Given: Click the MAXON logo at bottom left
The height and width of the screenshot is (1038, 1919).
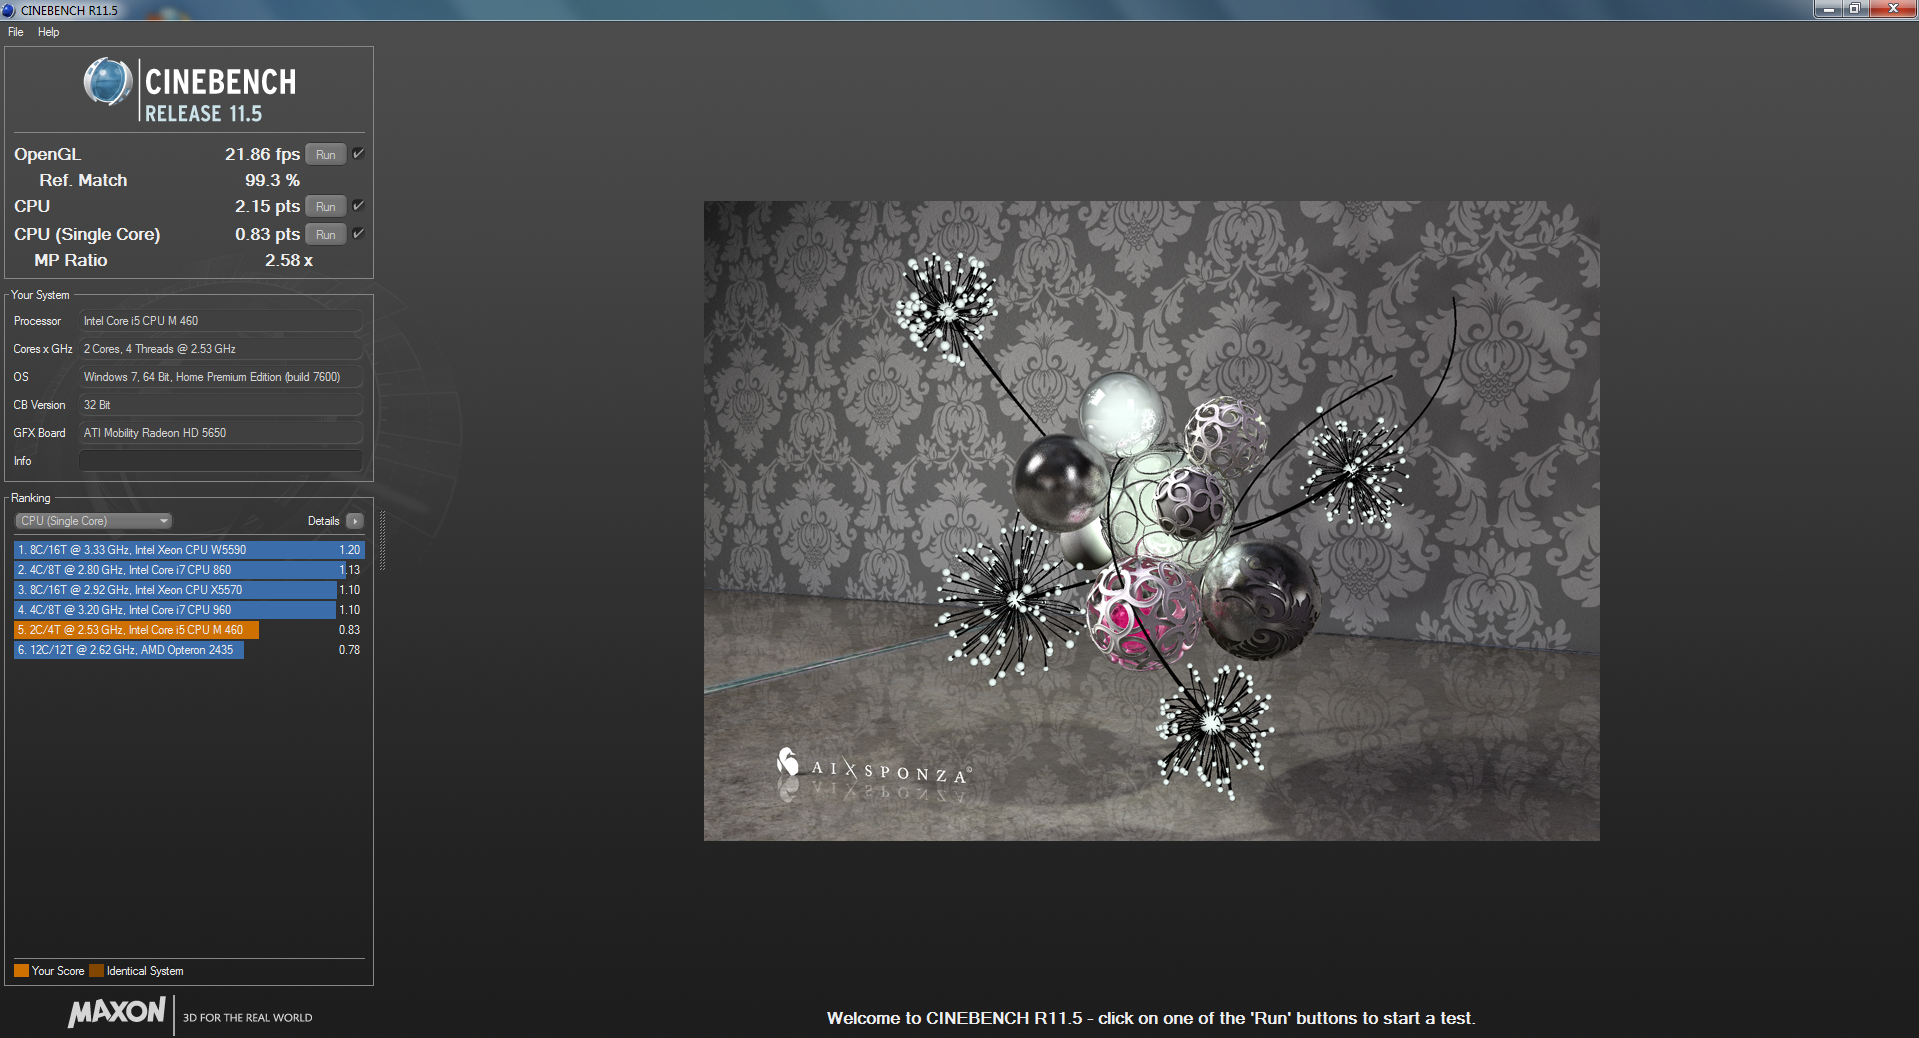Looking at the screenshot, I should 117,1013.
